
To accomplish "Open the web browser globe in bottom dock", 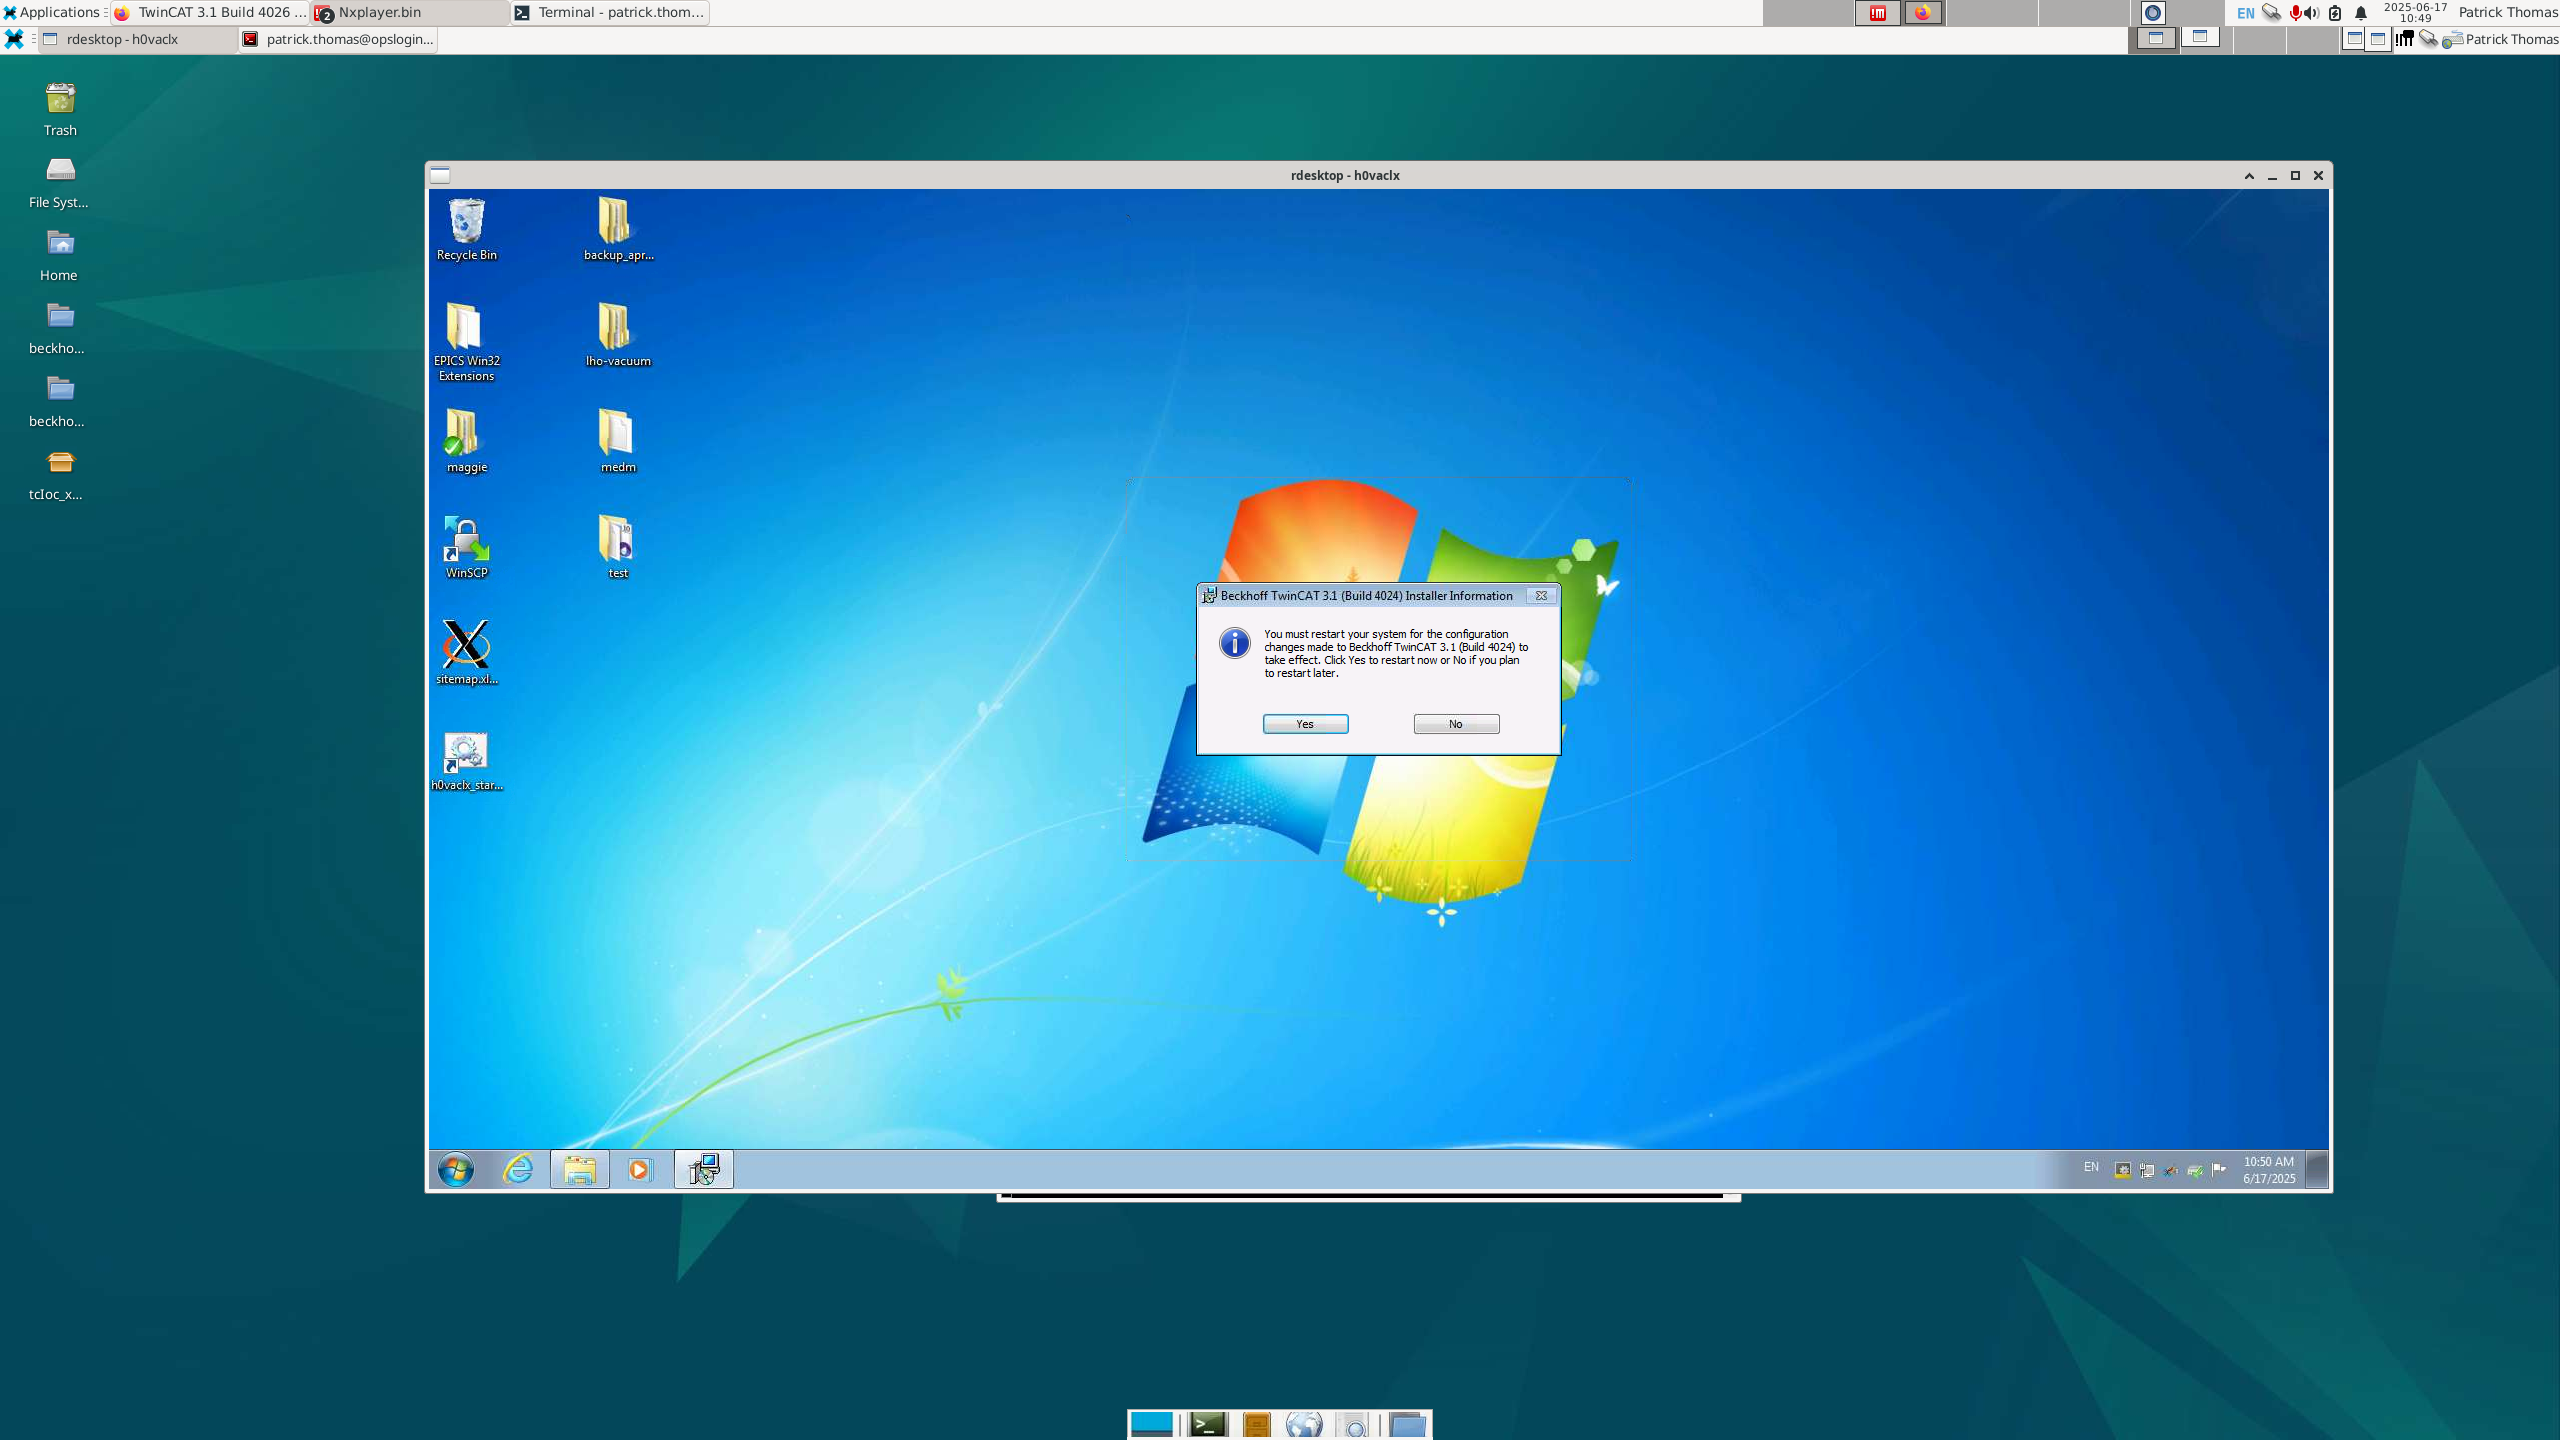I will click(1304, 1424).
